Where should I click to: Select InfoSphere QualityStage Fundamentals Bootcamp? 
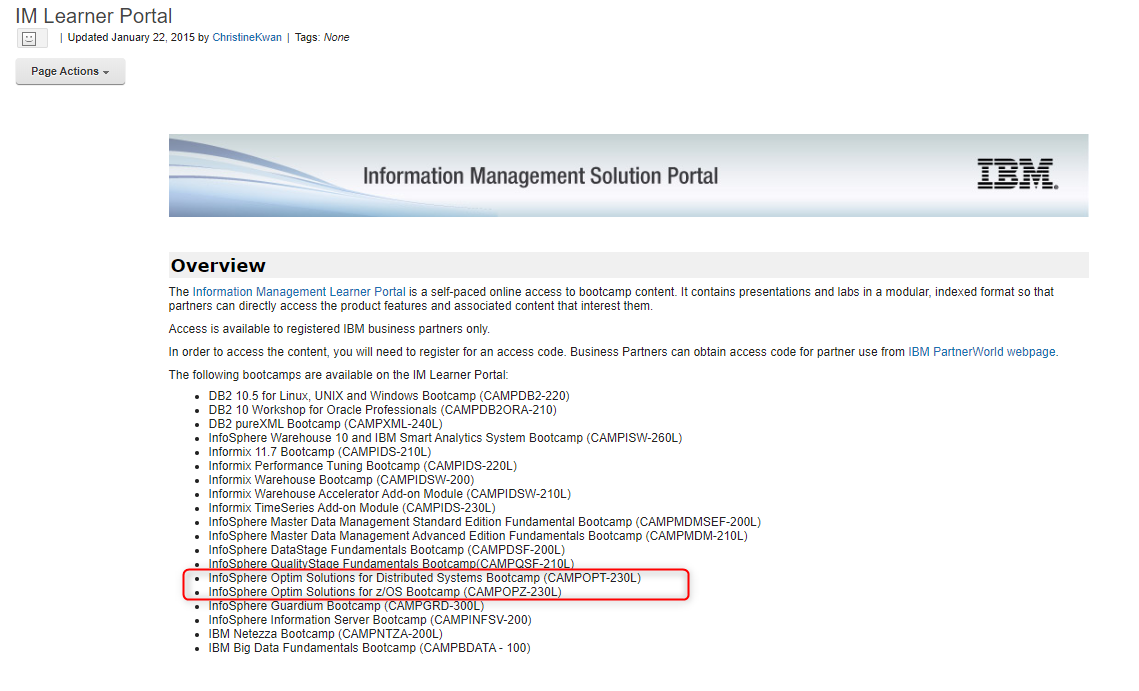point(392,563)
